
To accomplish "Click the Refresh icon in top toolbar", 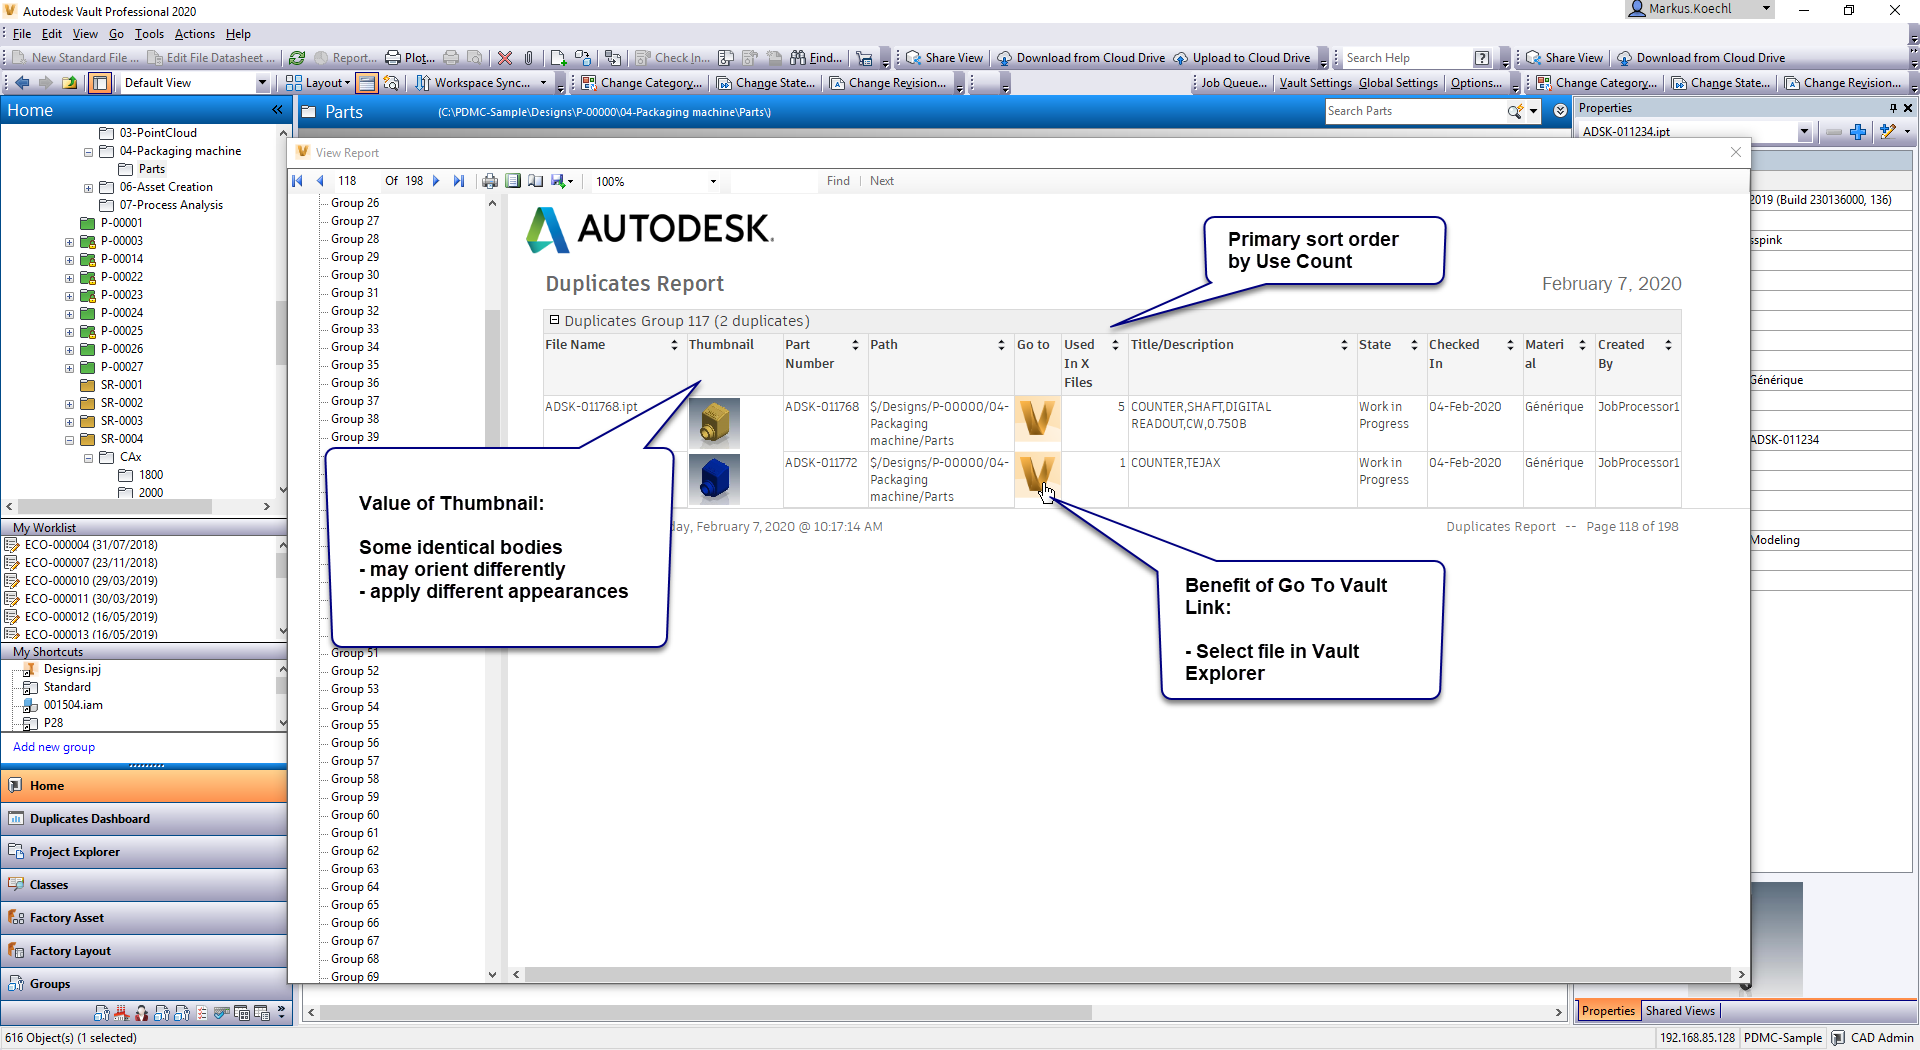I will [x=297, y=58].
